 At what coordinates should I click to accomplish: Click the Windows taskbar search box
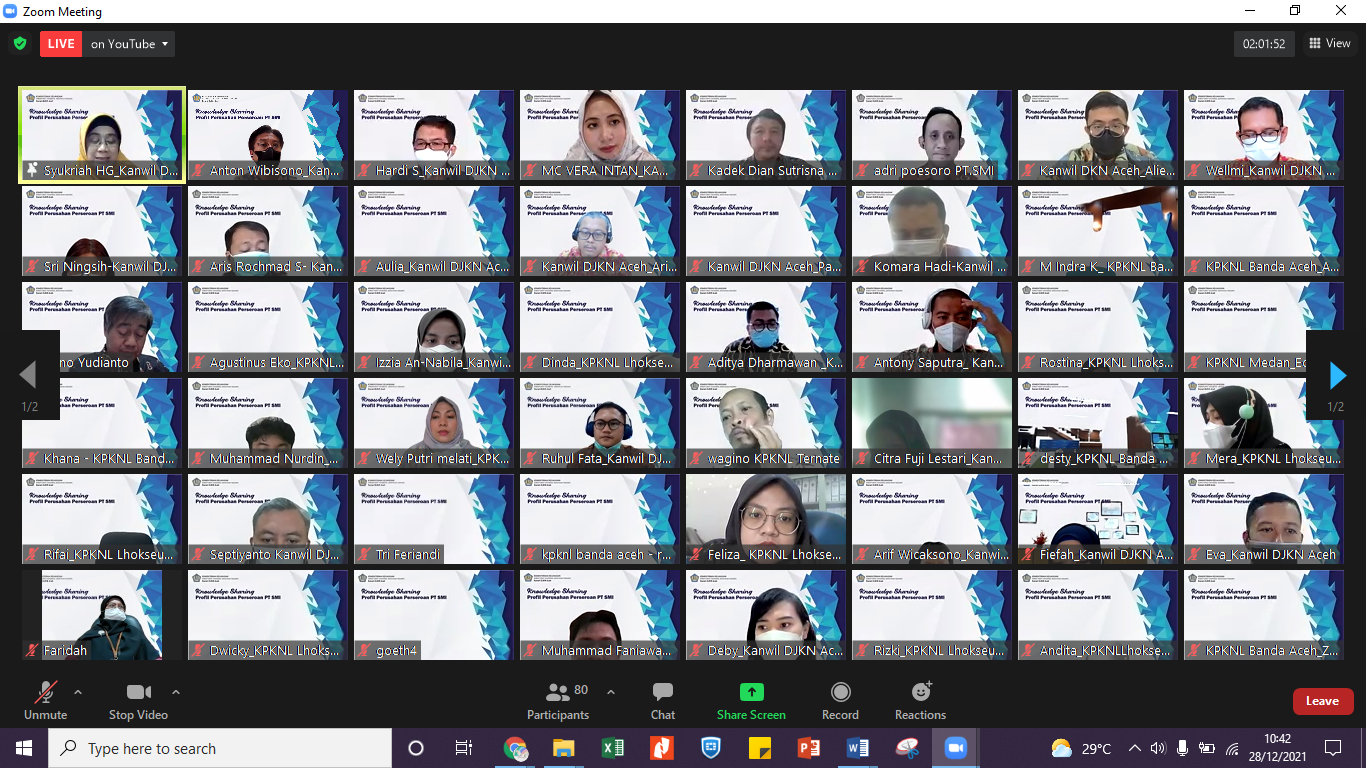coord(220,748)
